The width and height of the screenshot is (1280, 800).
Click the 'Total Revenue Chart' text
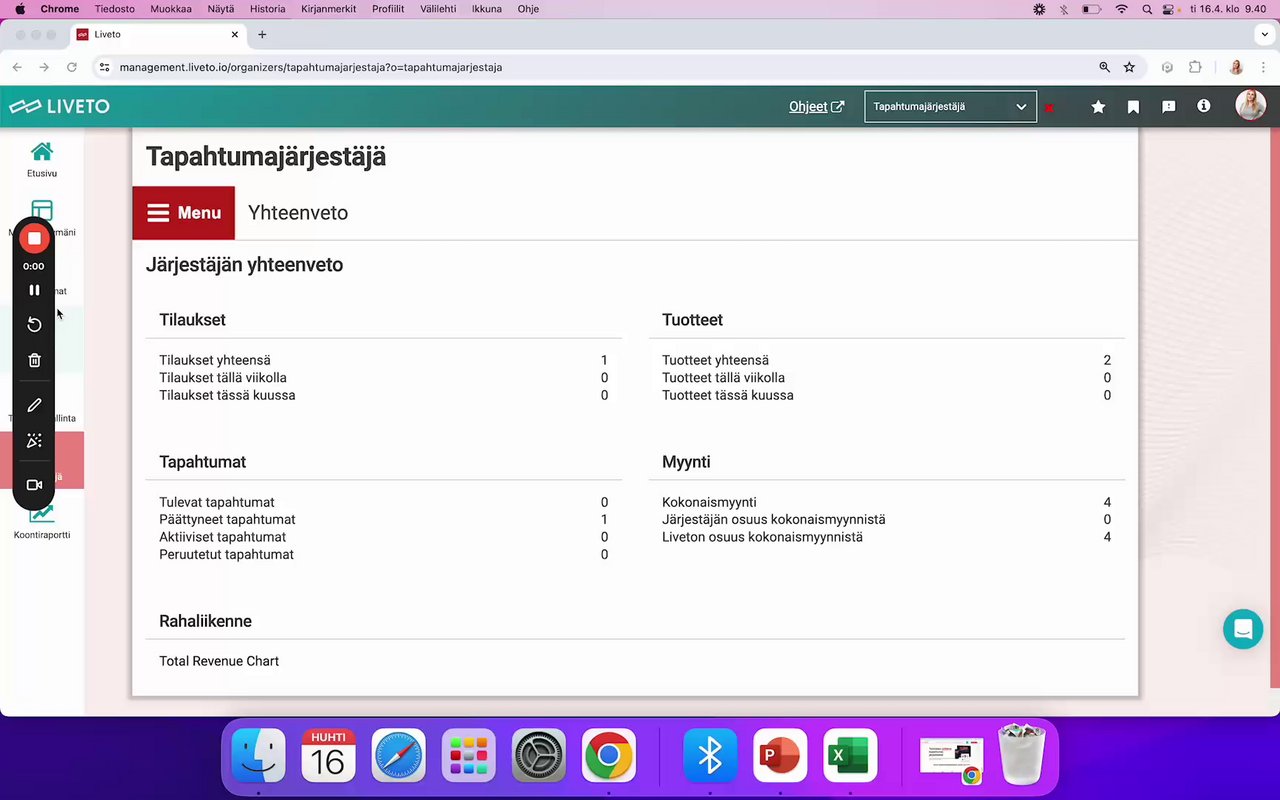click(x=219, y=661)
